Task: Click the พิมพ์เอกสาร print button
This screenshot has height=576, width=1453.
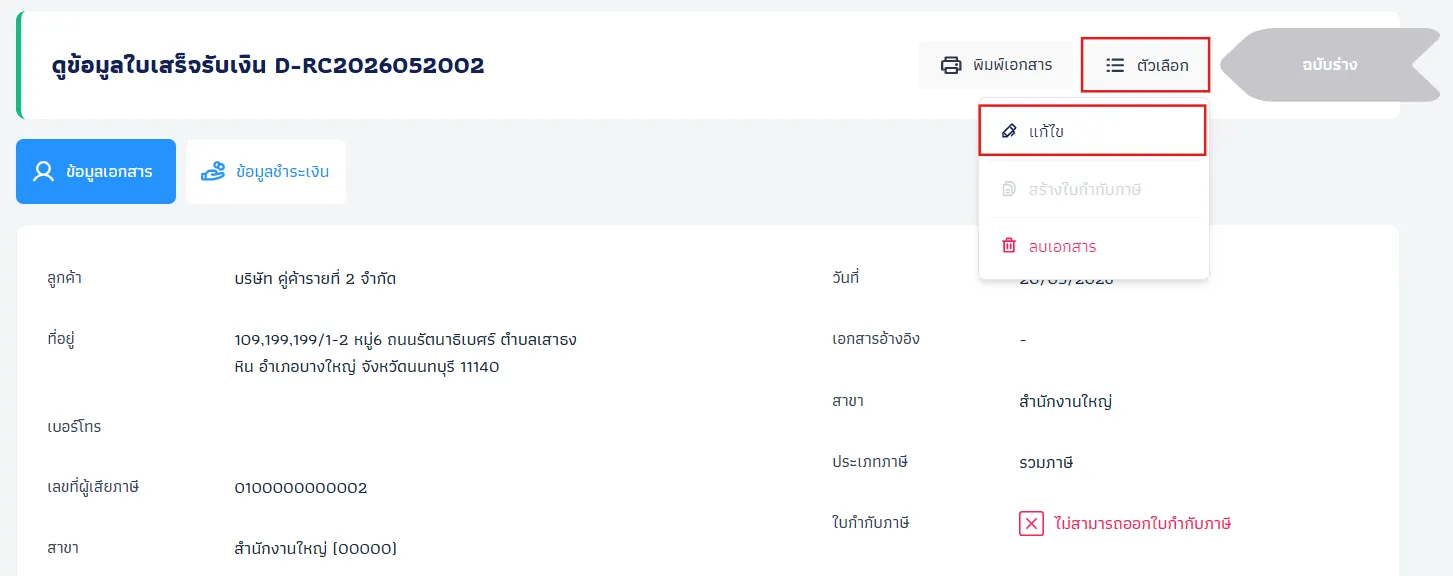Action: (995, 65)
